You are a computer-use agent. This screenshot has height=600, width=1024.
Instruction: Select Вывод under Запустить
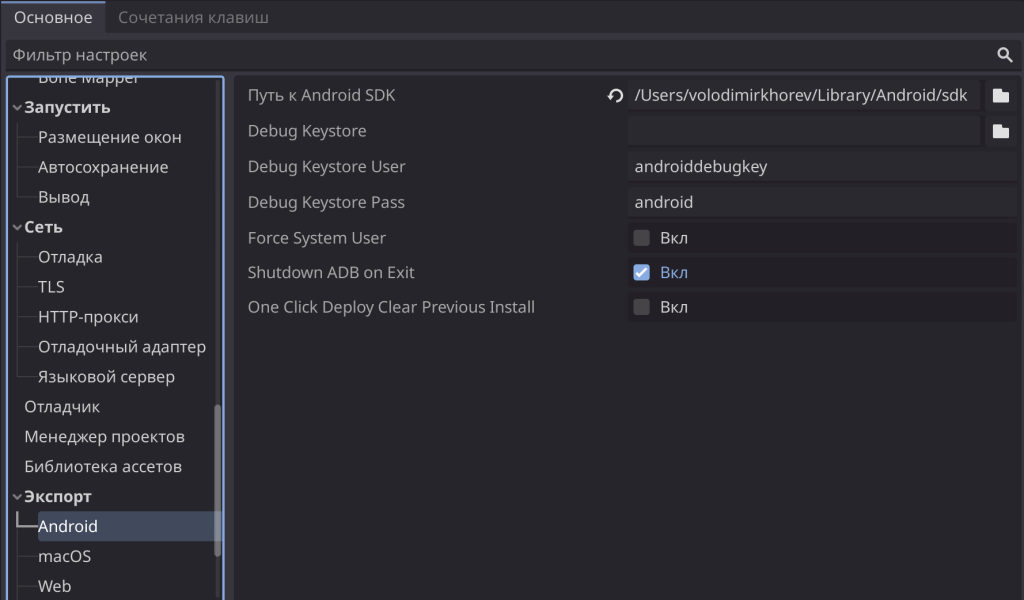tap(63, 197)
